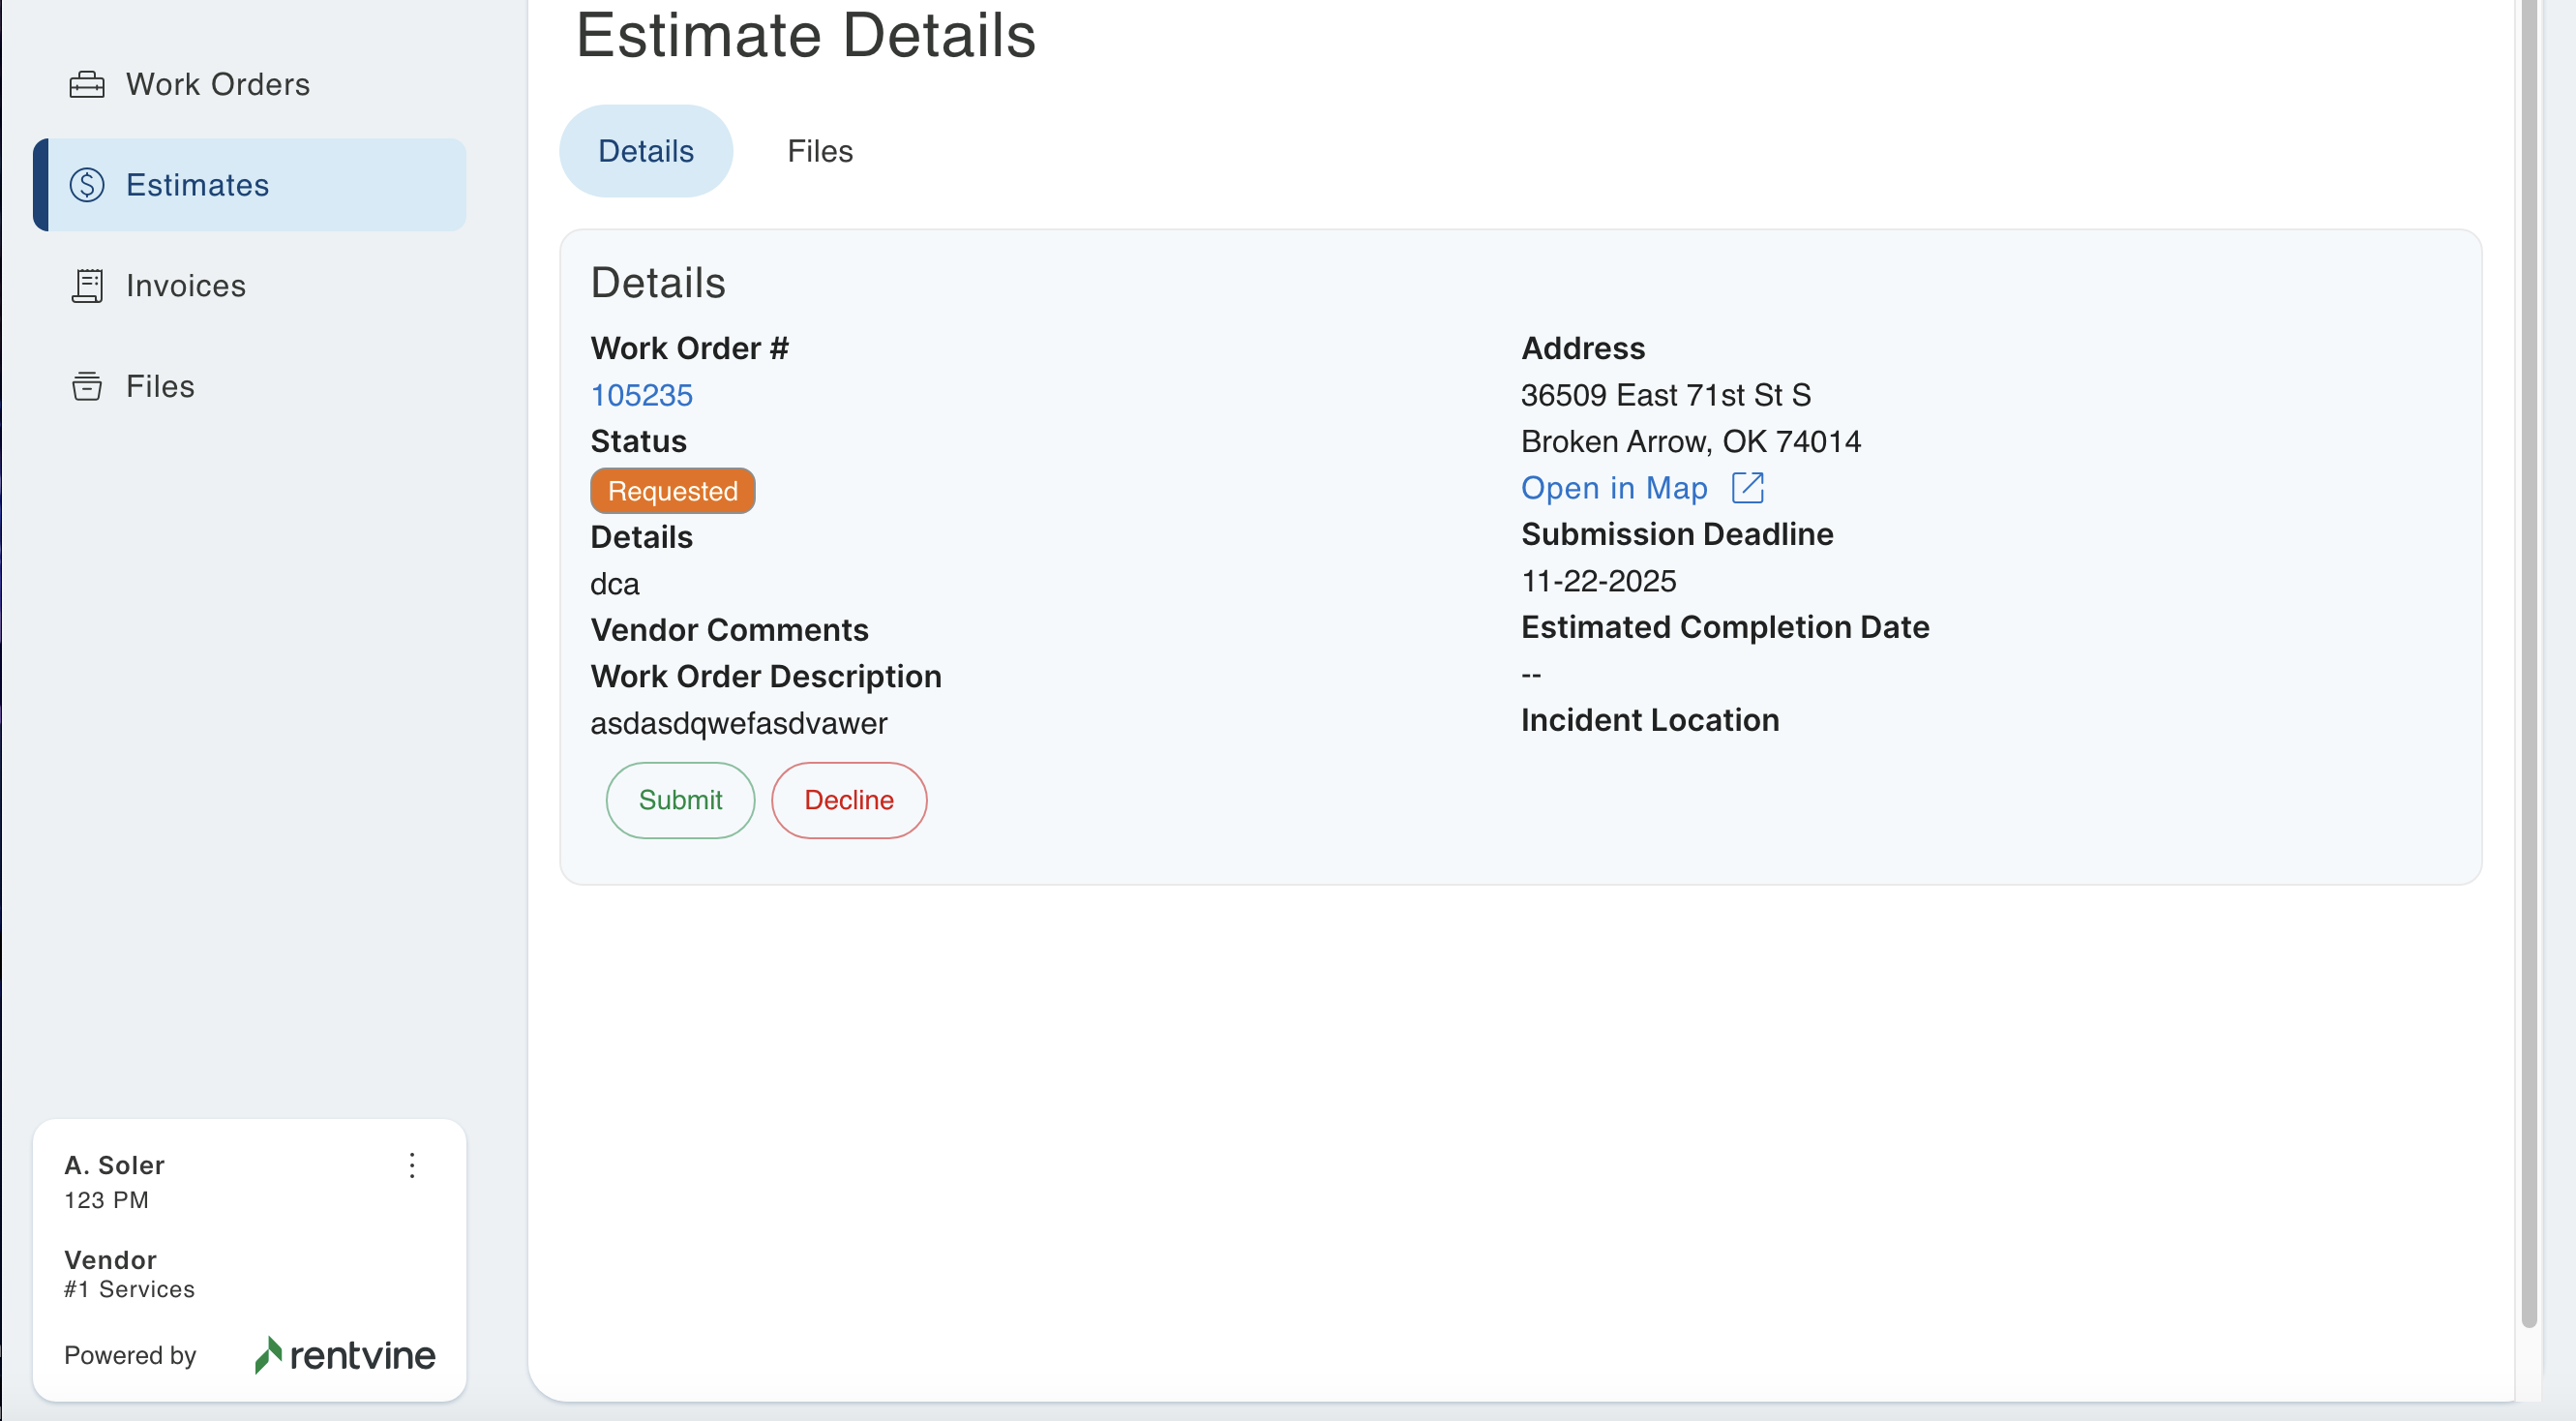
Task: Click the Open in Map link
Action: point(1613,488)
